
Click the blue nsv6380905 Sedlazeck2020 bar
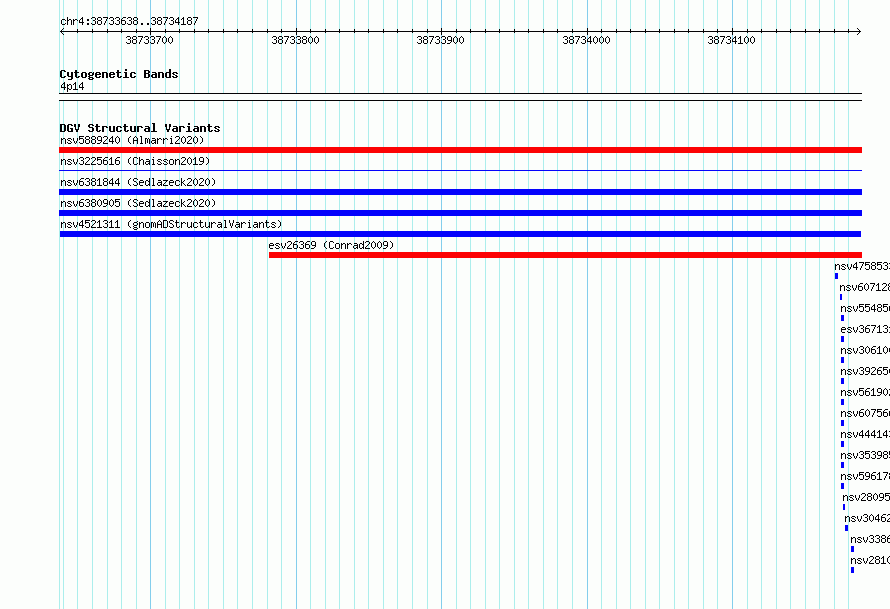click(x=460, y=213)
